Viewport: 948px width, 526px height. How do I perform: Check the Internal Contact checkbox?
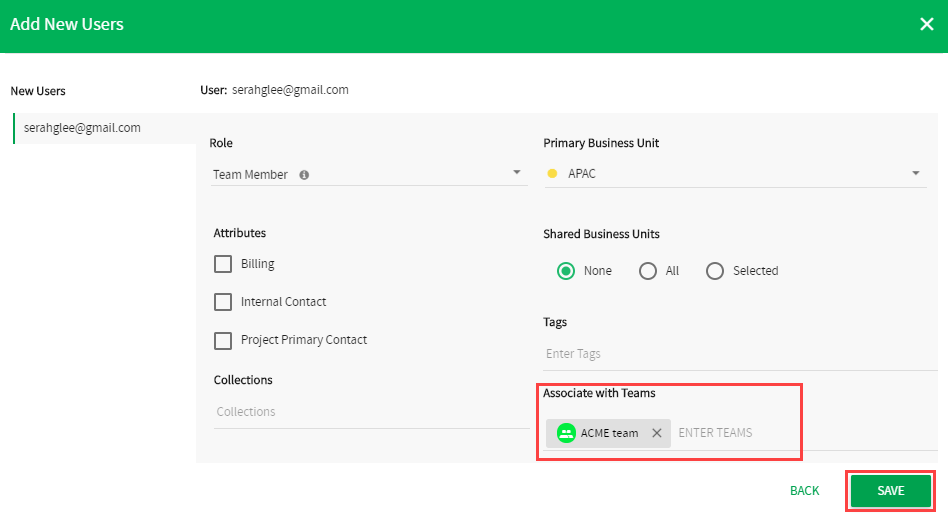[x=222, y=302]
